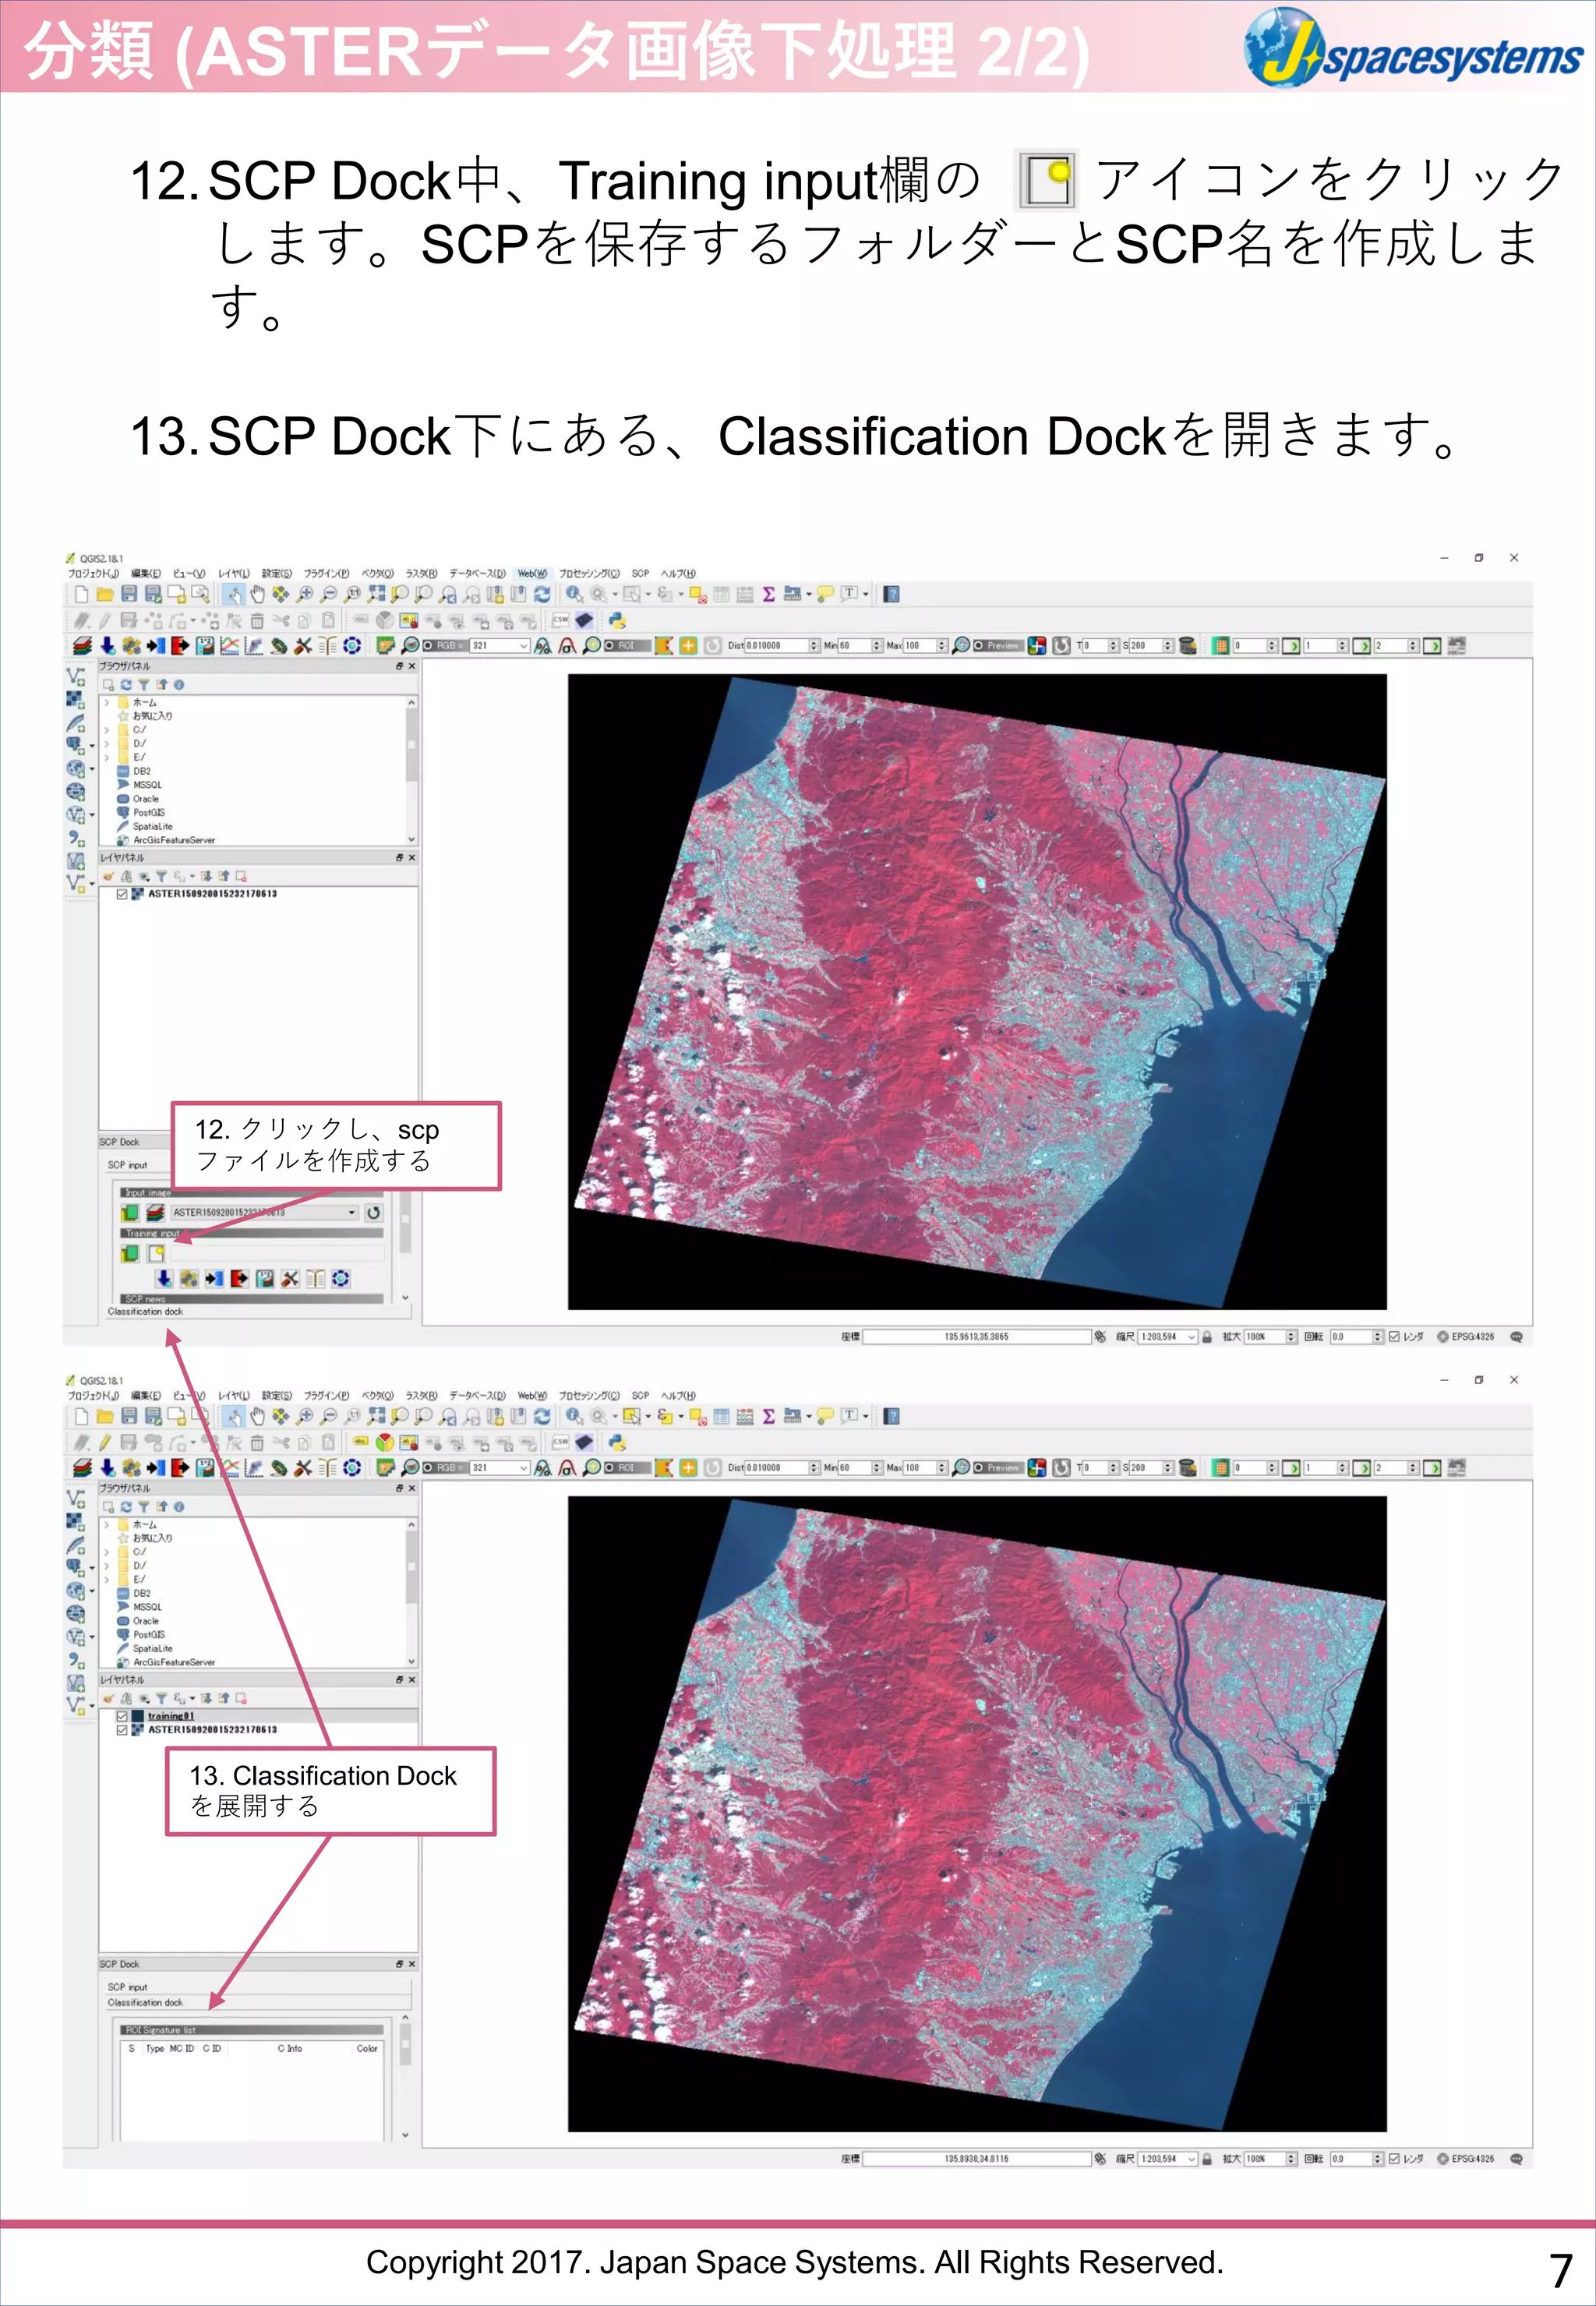The width and height of the screenshot is (1596, 2306).
Task: Toggle the render (レンダ) checkbox in upper status bar
Action: 1395,1336
